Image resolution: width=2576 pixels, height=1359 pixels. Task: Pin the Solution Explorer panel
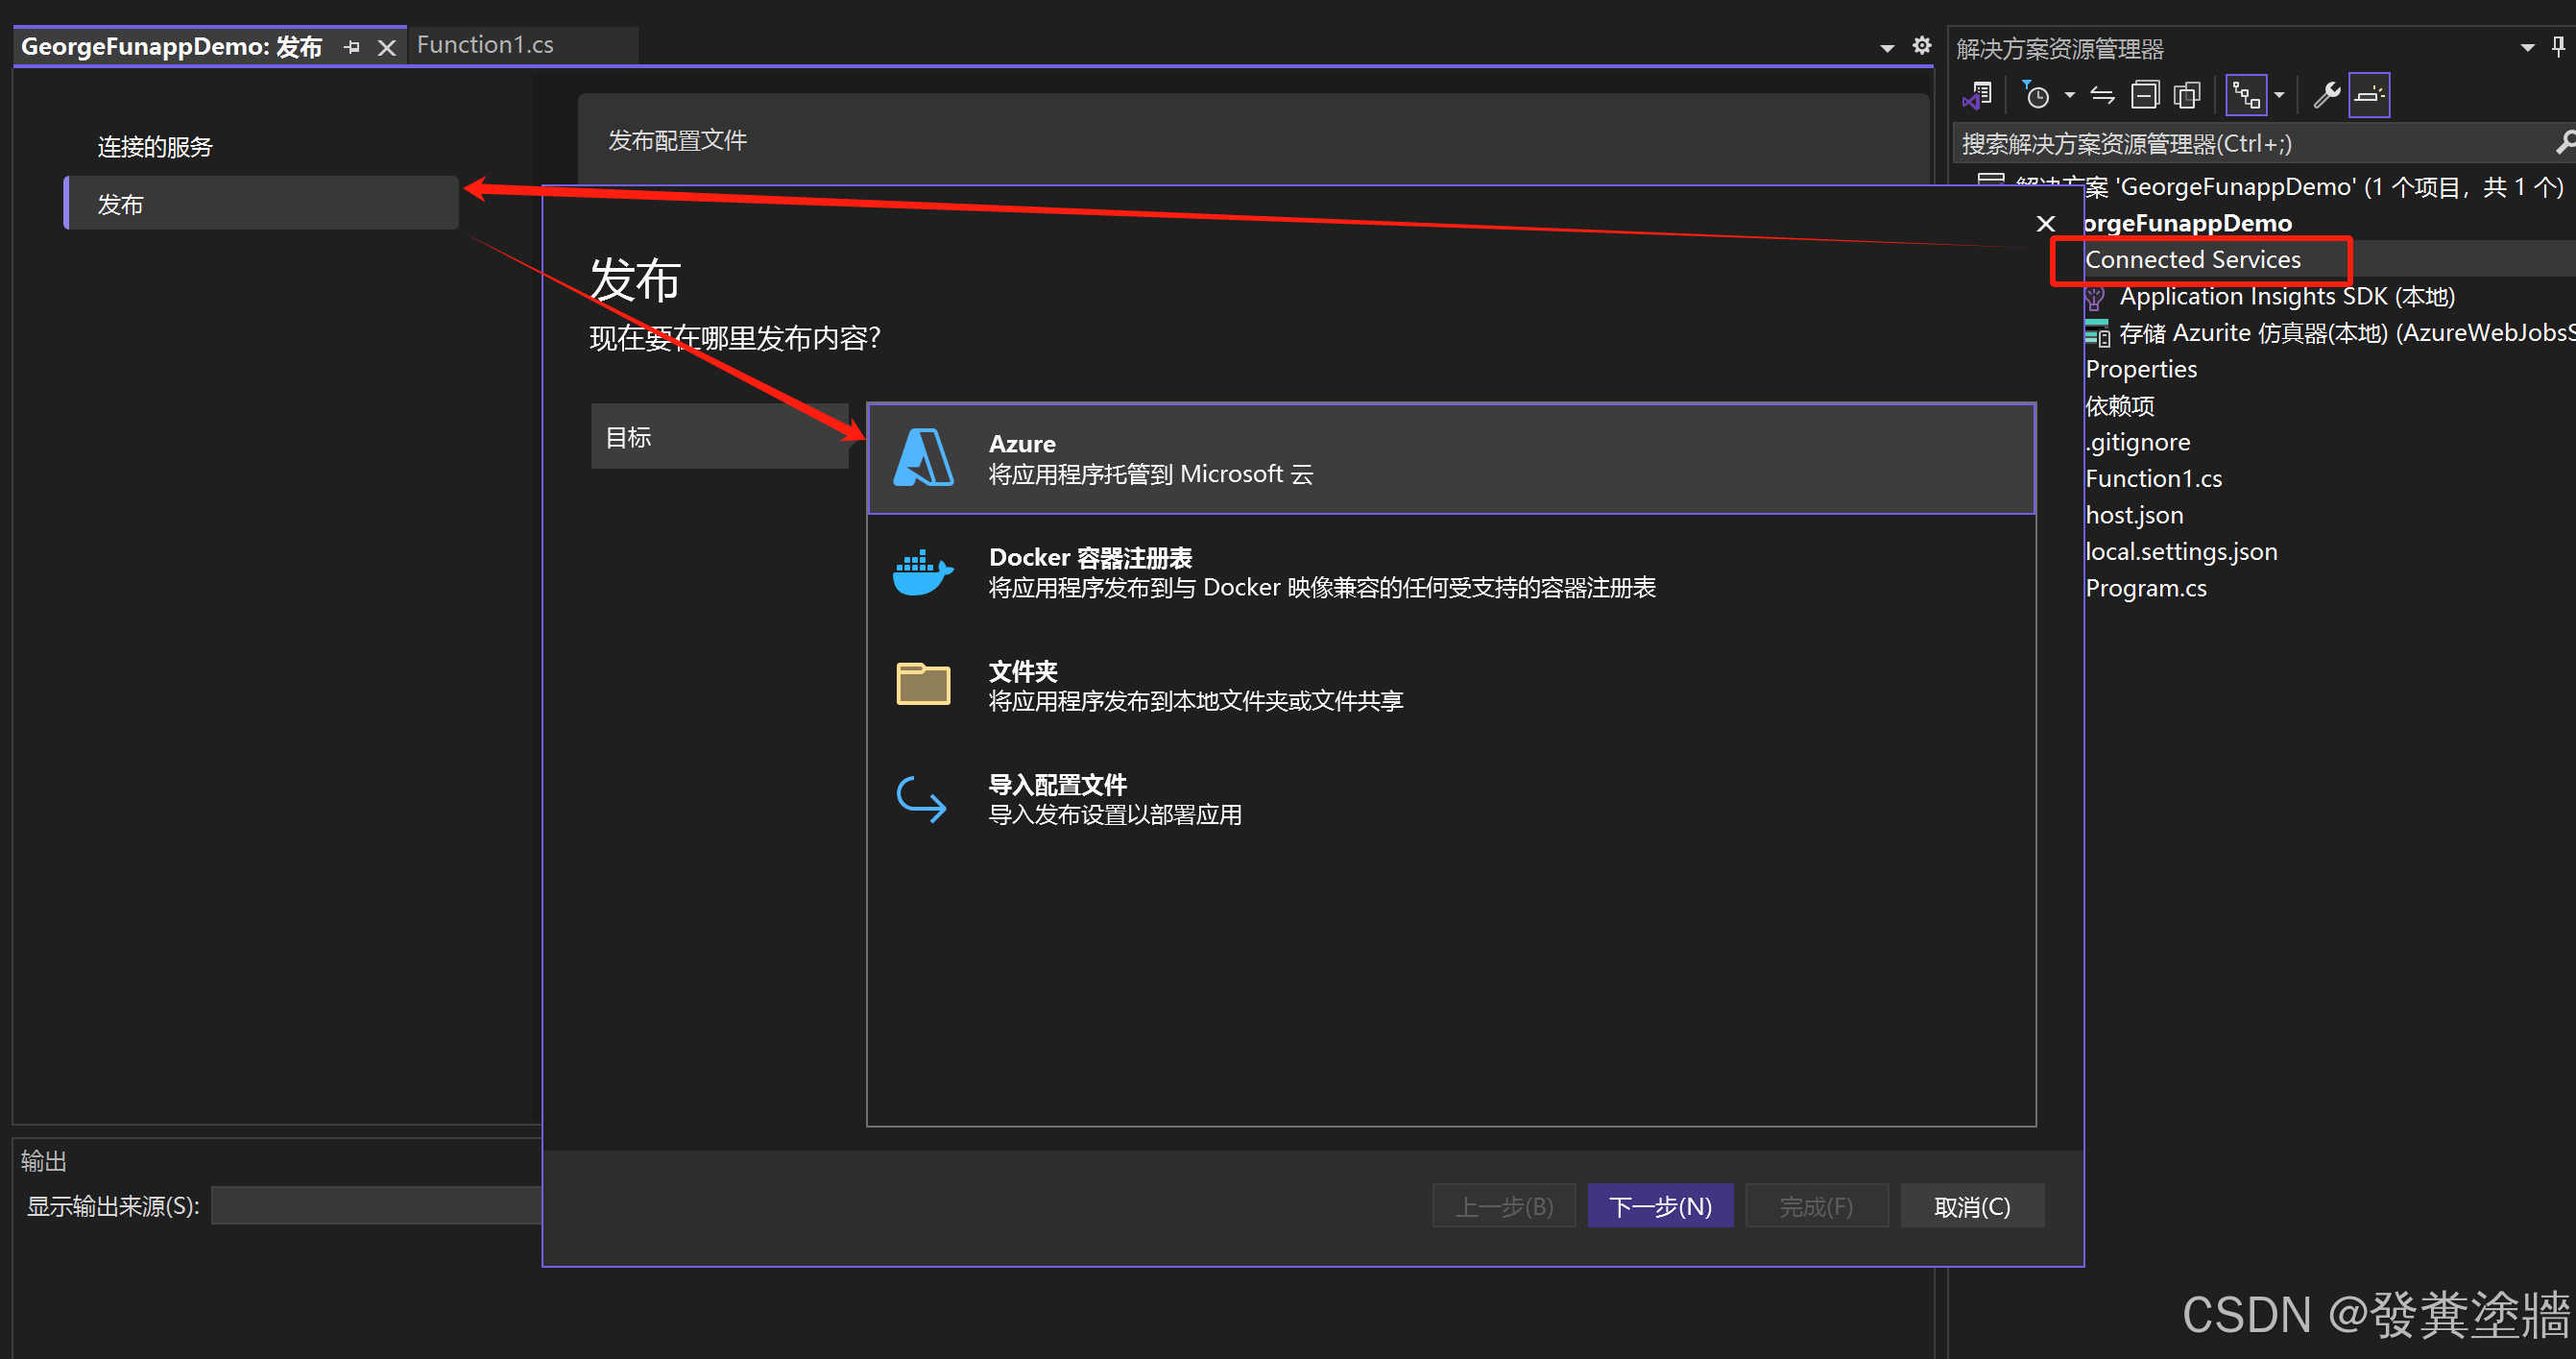(x=2559, y=47)
